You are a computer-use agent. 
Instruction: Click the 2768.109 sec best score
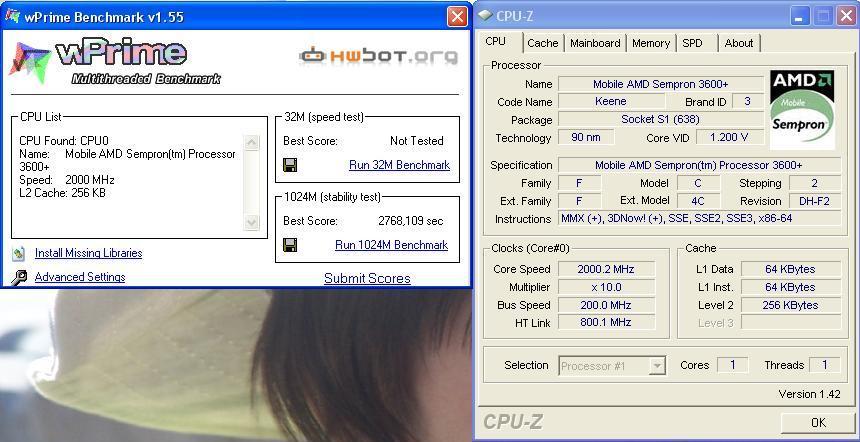coord(411,222)
